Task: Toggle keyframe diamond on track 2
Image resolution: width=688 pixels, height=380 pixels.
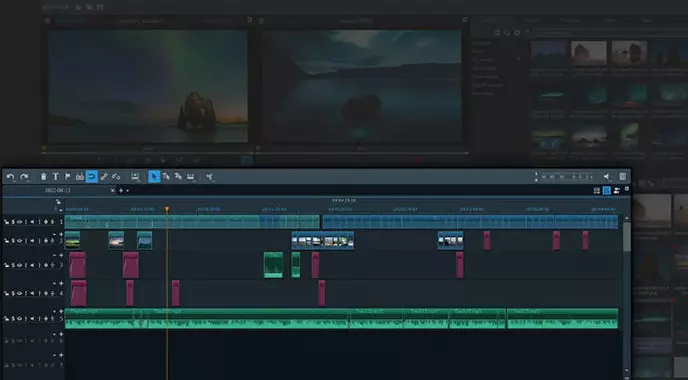Action: coord(46,241)
